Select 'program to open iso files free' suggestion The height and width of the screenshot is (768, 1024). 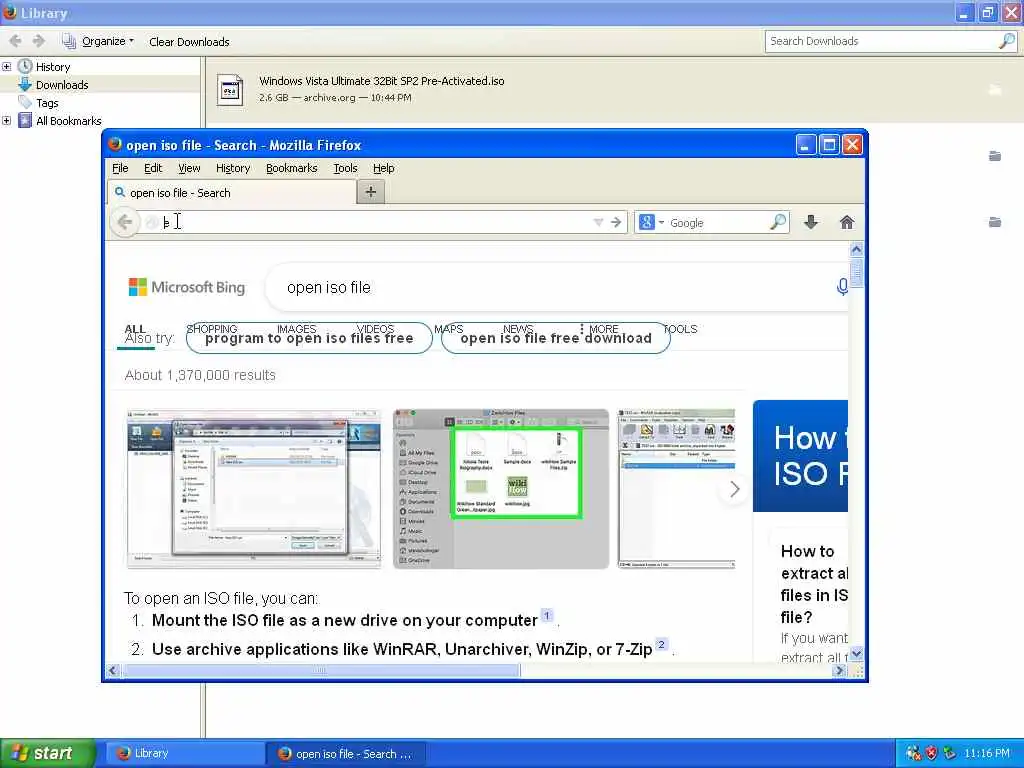click(309, 338)
